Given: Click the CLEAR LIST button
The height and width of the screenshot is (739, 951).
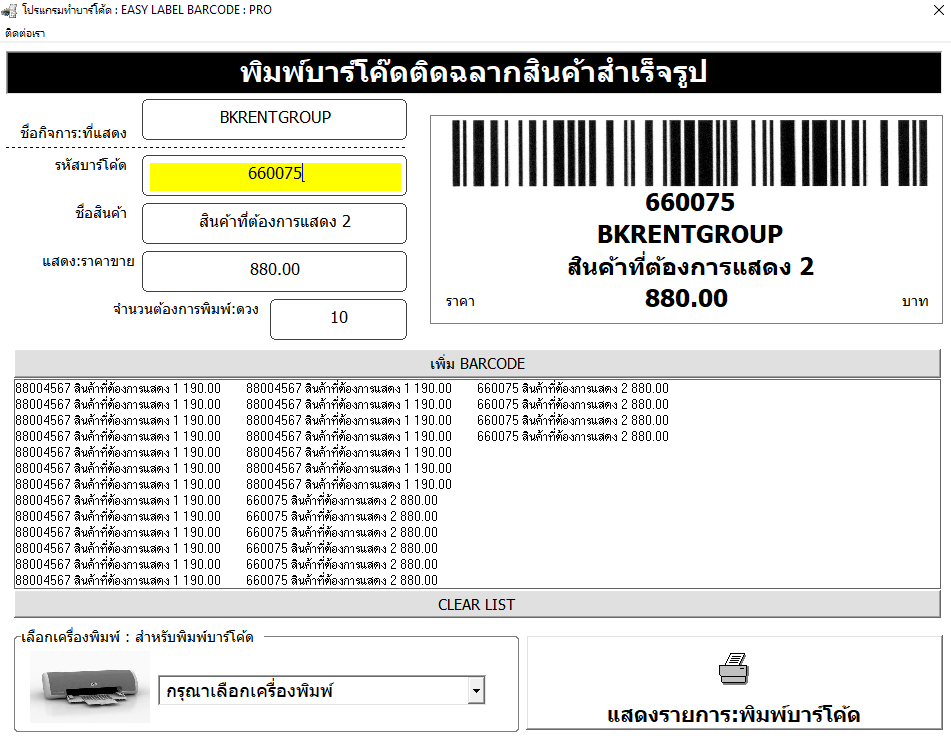Looking at the screenshot, I should click(x=477, y=604).
